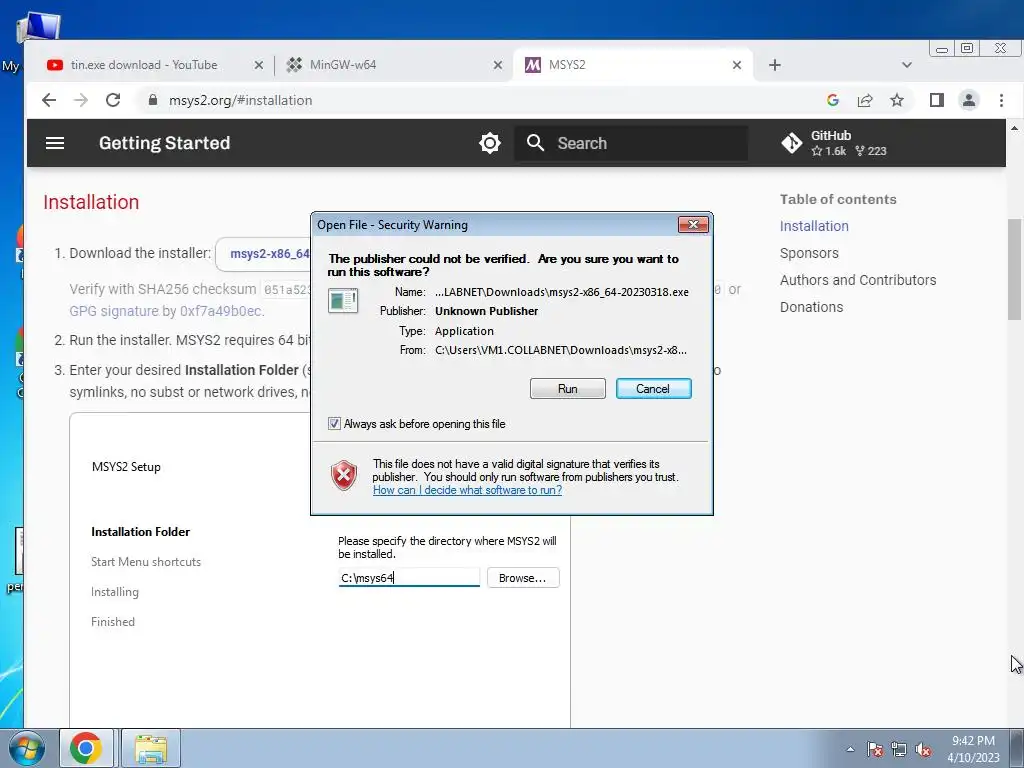Jump to Authors and Contributors section

click(857, 280)
